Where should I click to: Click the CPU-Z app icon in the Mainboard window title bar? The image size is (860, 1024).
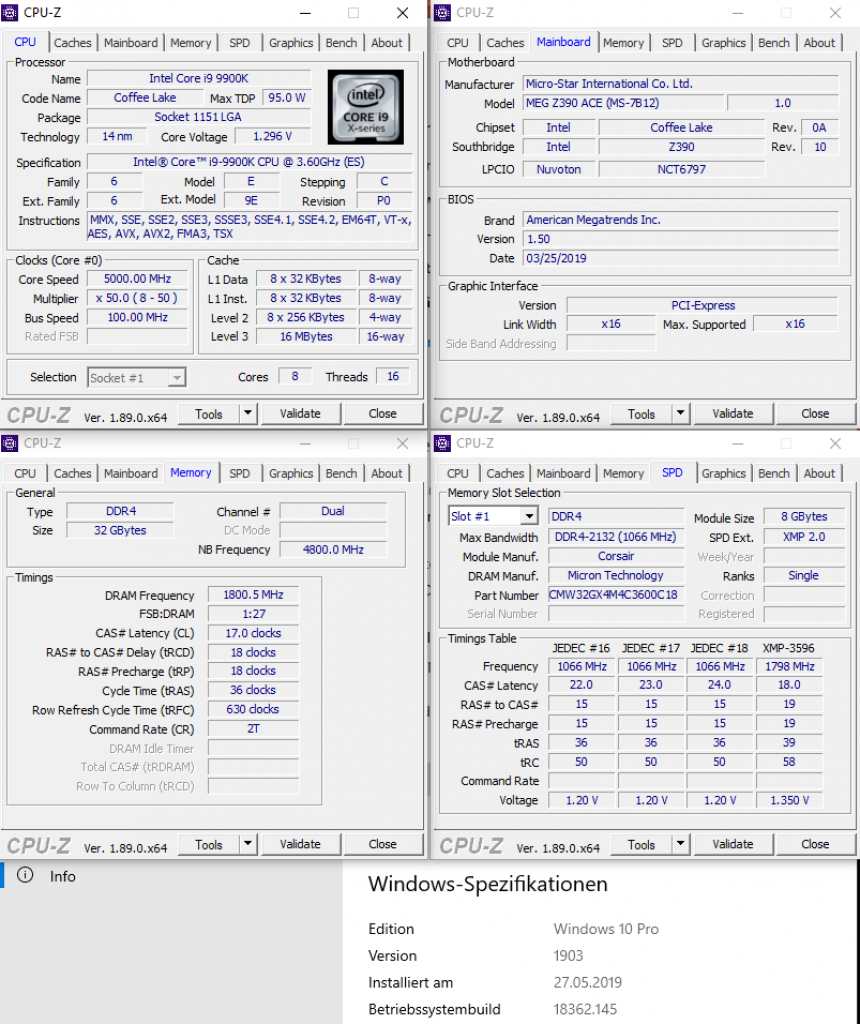(x=442, y=12)
